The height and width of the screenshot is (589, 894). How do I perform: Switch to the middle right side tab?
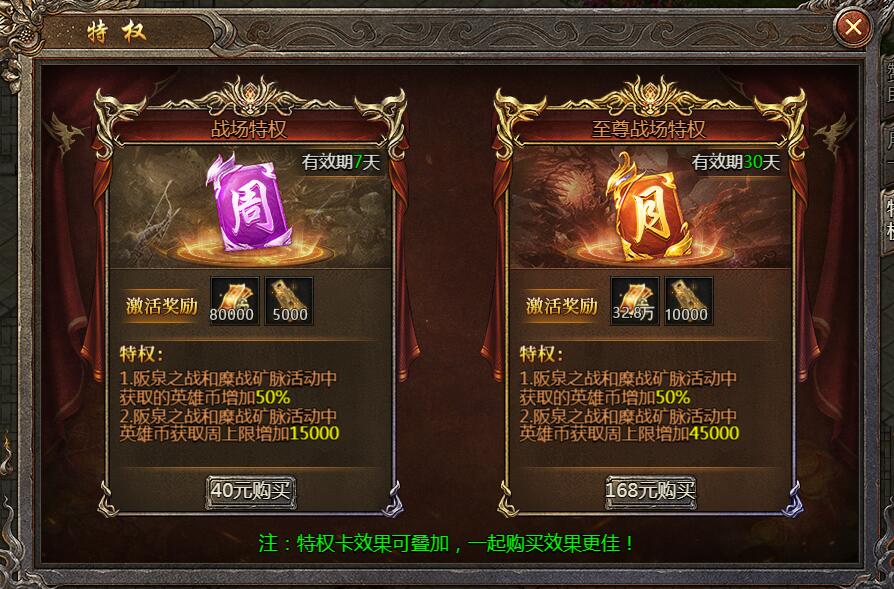pos(887,151)
